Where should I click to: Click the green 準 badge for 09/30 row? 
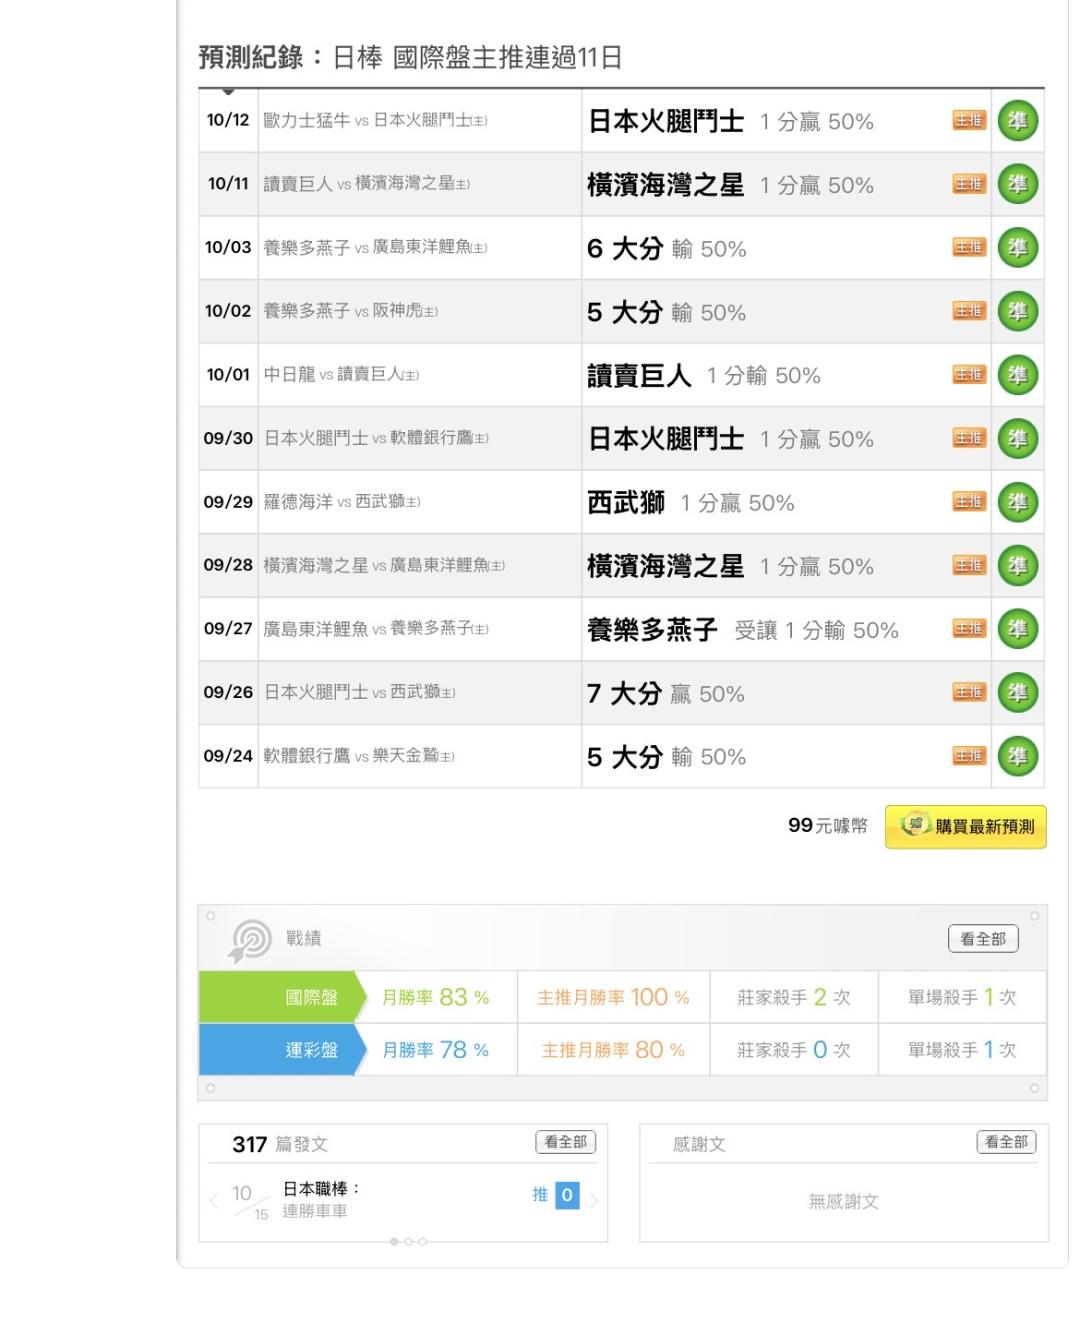(x=1018, y=438)
